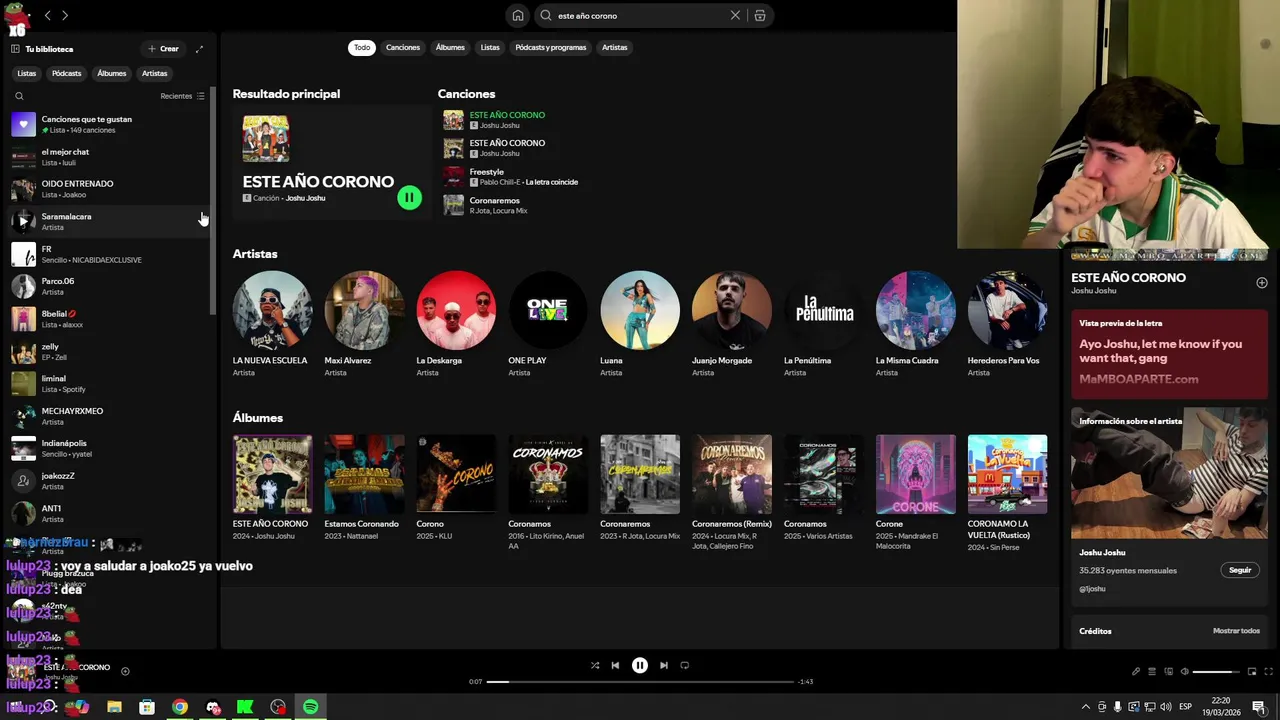The image size is (1280, 720).
Task: Switch to the Artistas search tab
Action: [x=615, y=47]
